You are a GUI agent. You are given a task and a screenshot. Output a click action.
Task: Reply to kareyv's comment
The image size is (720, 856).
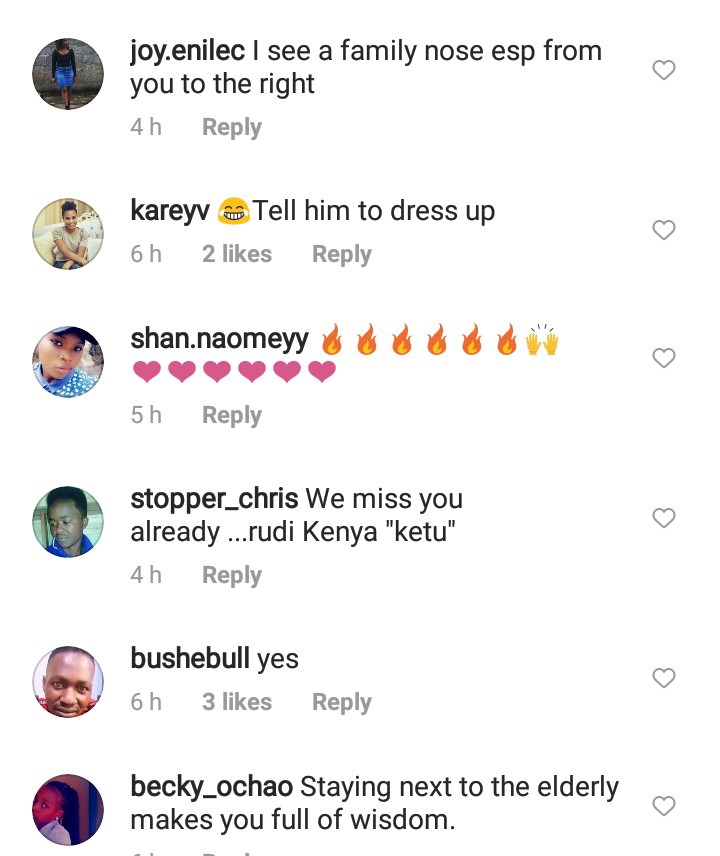click(342, 254)
